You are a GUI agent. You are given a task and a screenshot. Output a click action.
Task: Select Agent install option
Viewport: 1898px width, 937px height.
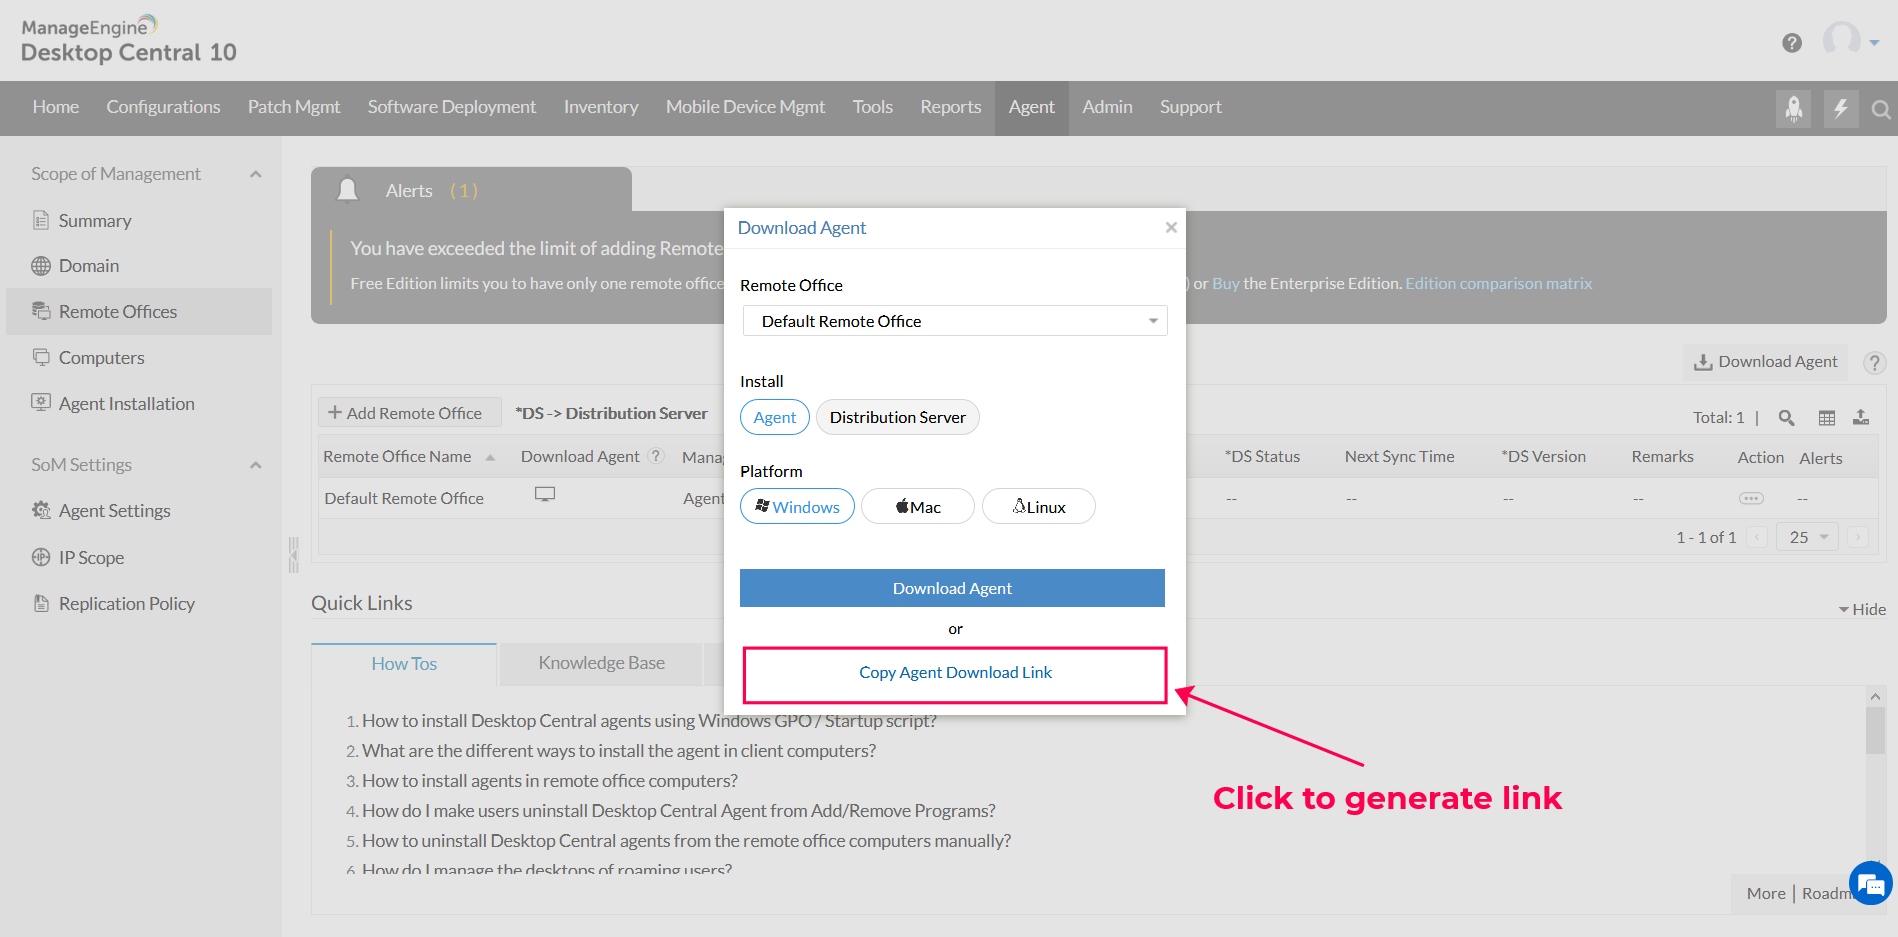775,417
